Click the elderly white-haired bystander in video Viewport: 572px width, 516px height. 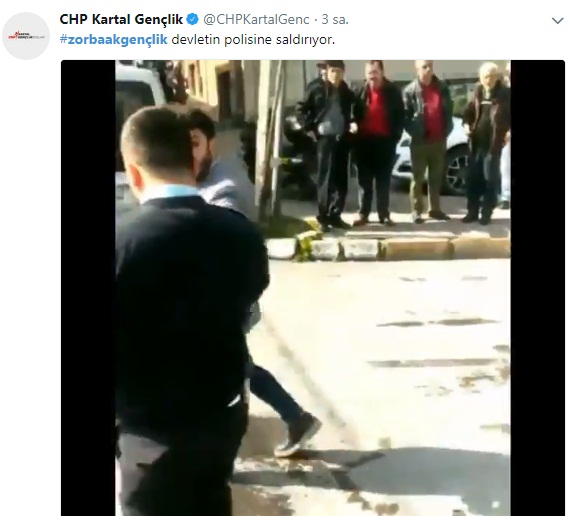point(485,142)
